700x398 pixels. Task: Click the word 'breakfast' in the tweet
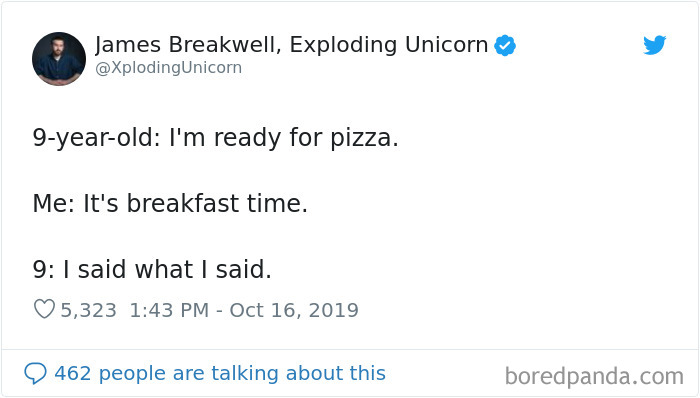coord(183,203)
